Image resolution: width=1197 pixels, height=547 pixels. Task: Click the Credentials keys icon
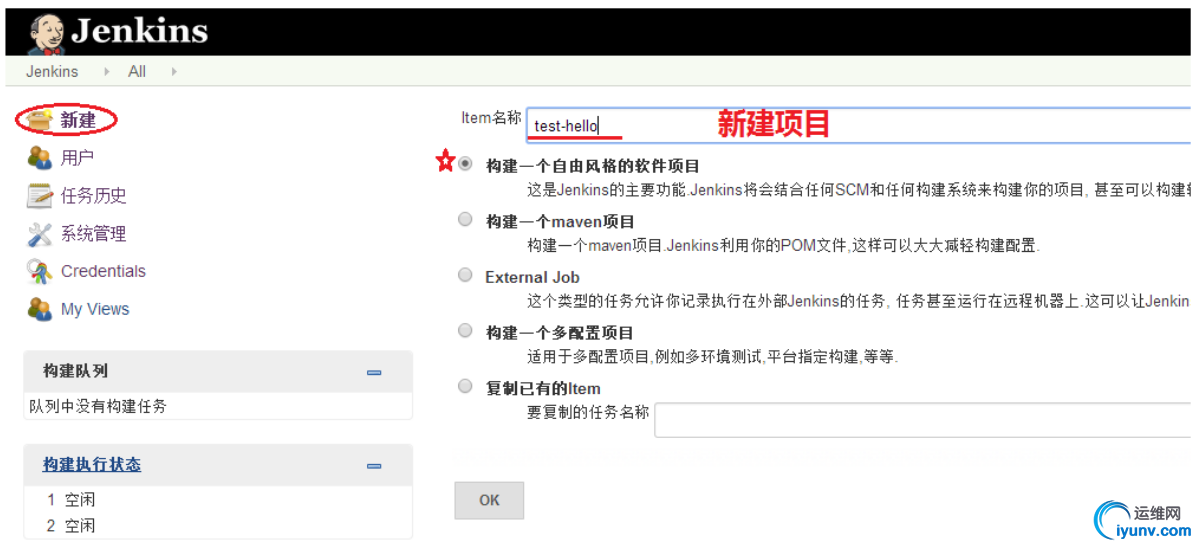tap(39, 271)
